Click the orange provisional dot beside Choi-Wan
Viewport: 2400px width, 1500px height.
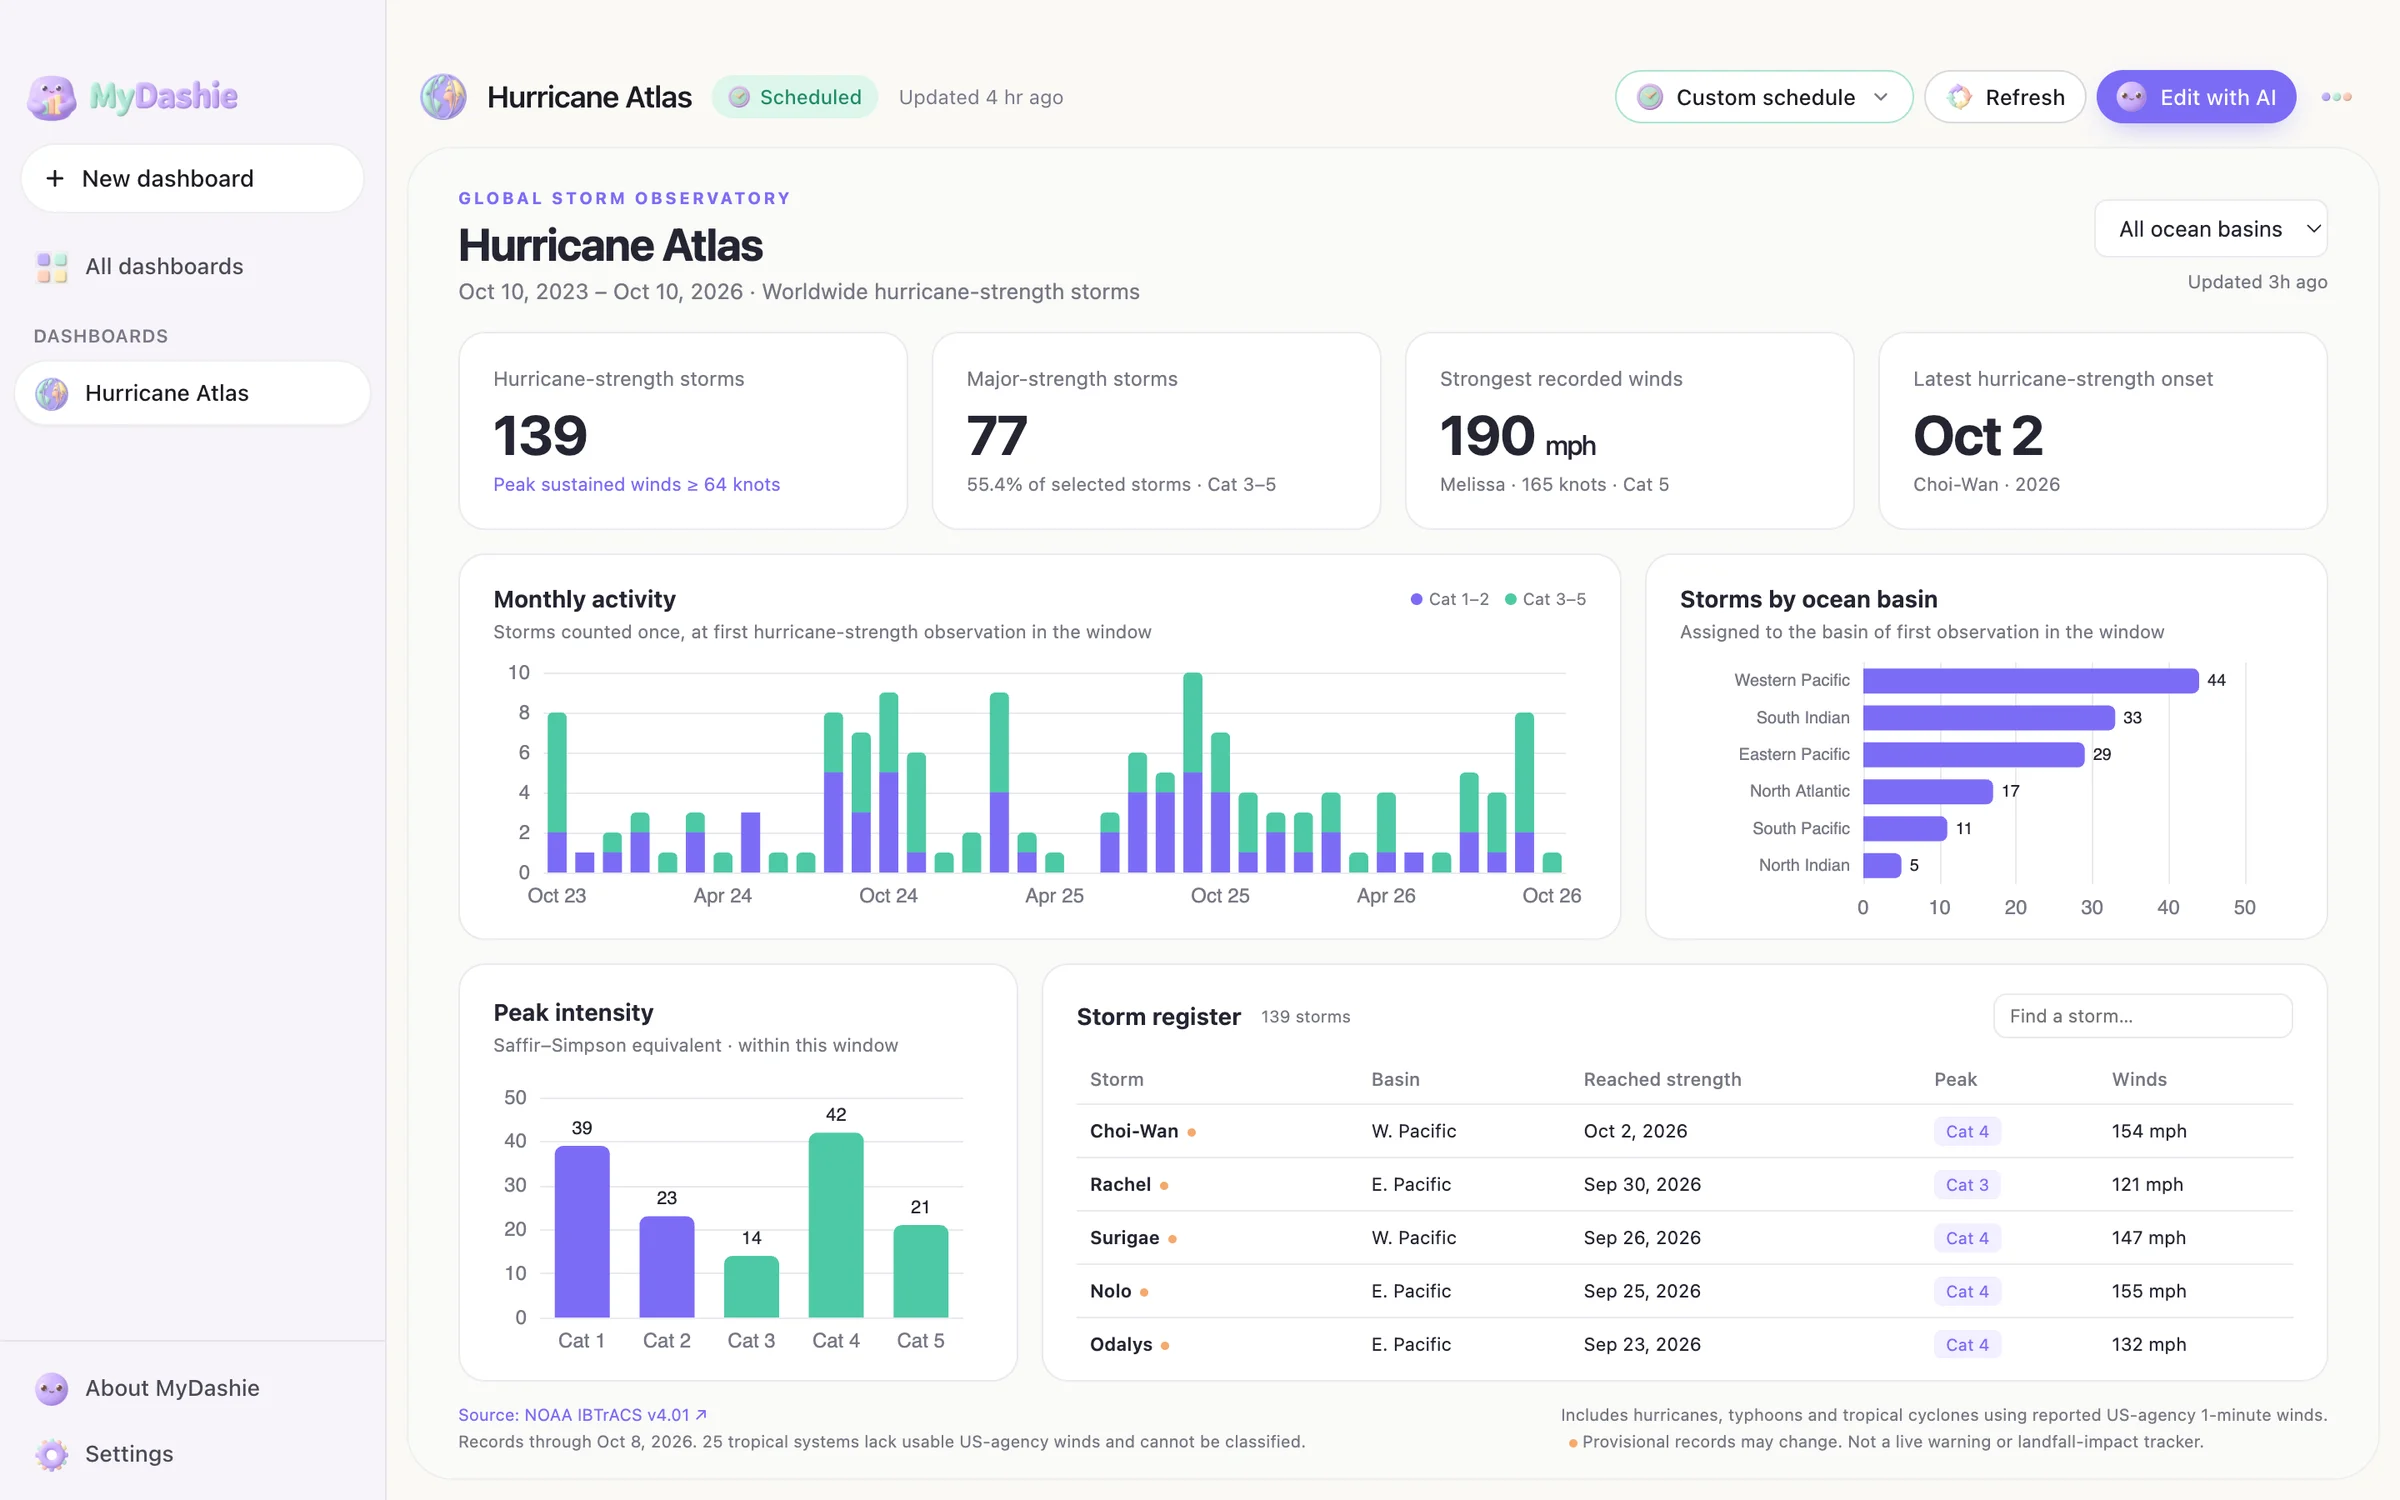click(x=1191, y=1132)
